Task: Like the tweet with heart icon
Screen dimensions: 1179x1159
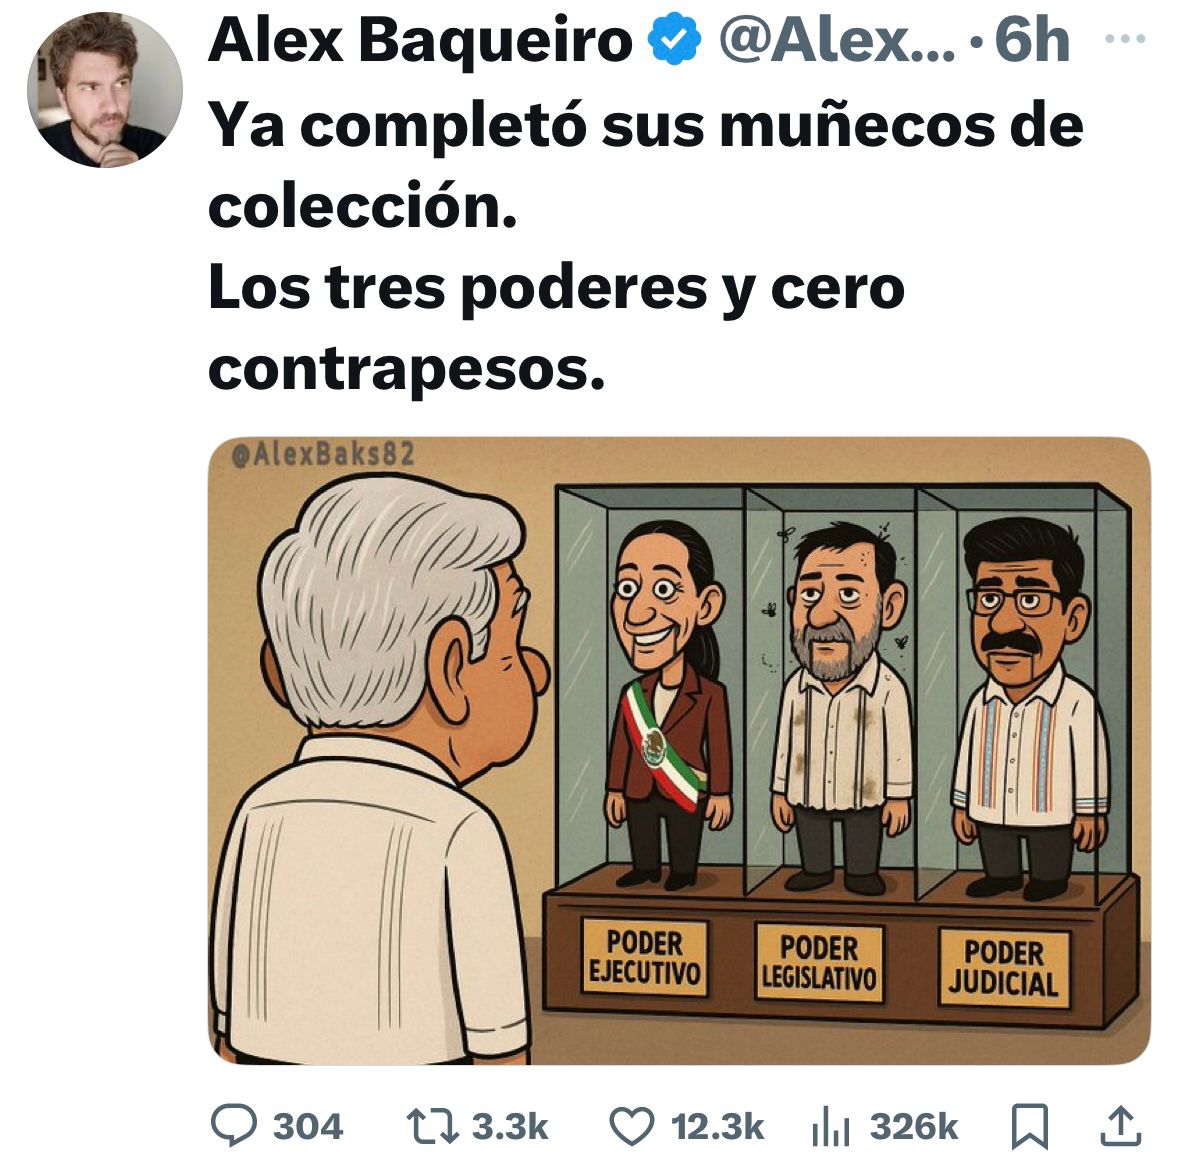Action: (631, 1126)
